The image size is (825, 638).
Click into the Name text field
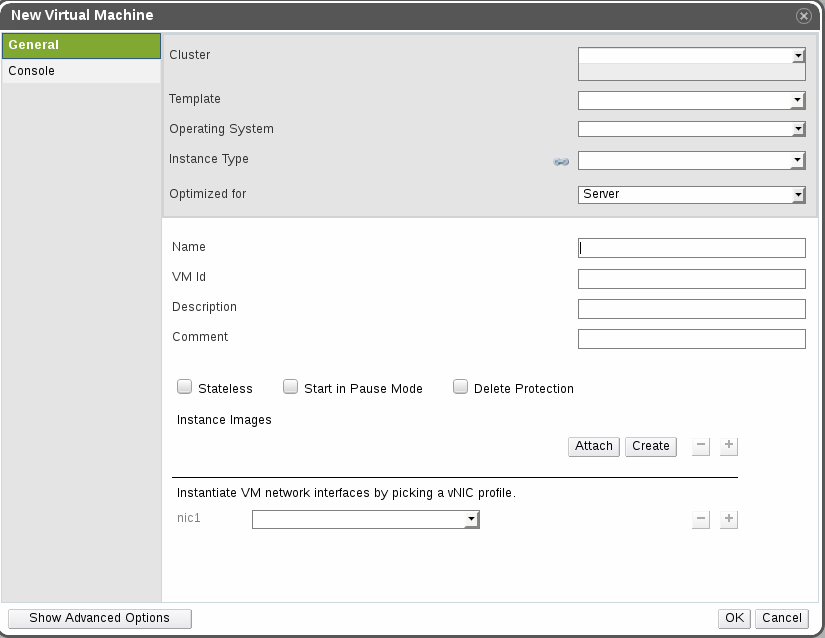pos(692,248)
